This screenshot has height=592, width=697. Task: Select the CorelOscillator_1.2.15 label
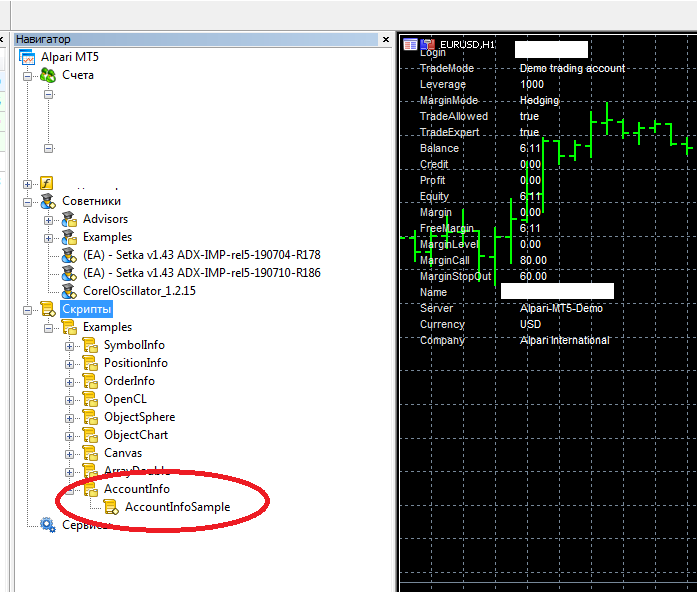139,291
